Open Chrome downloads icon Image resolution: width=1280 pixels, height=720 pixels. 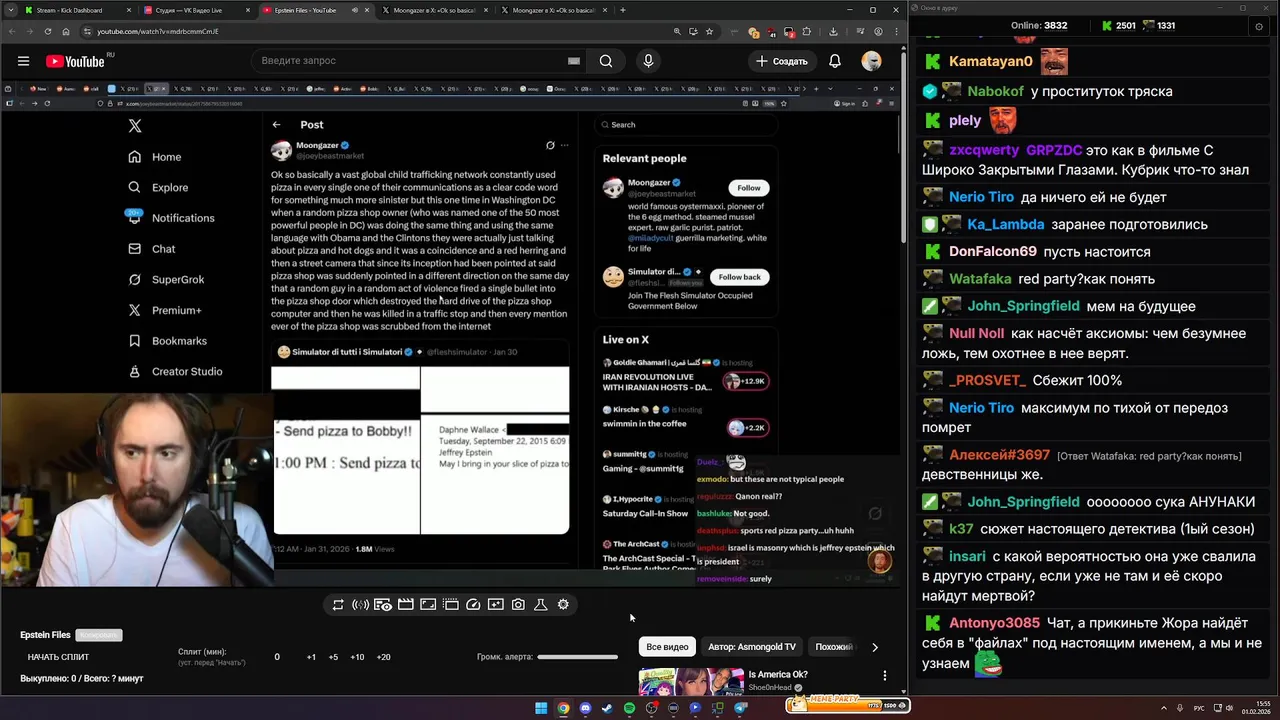tap(833, 31)
